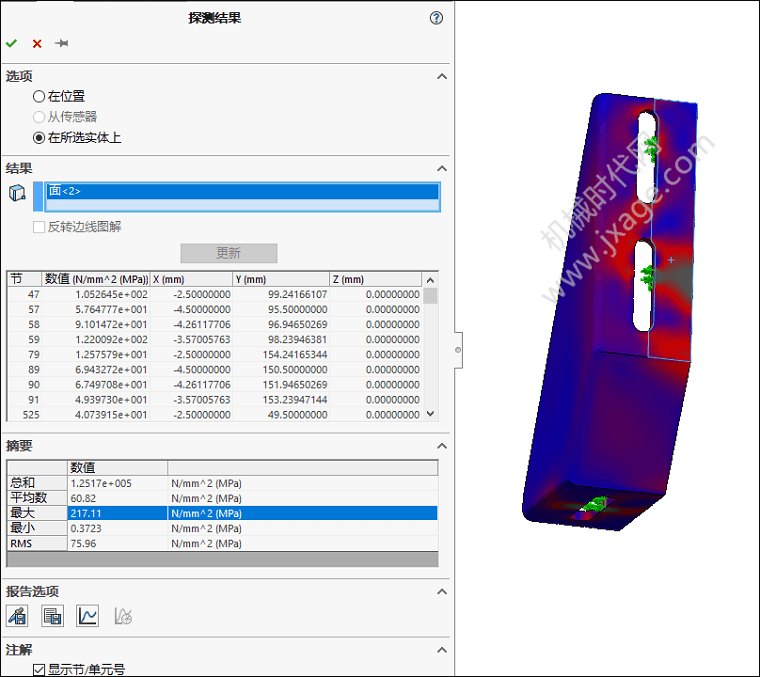Collapse the 注解 section

pyautogui.click(x=442, y=650)
